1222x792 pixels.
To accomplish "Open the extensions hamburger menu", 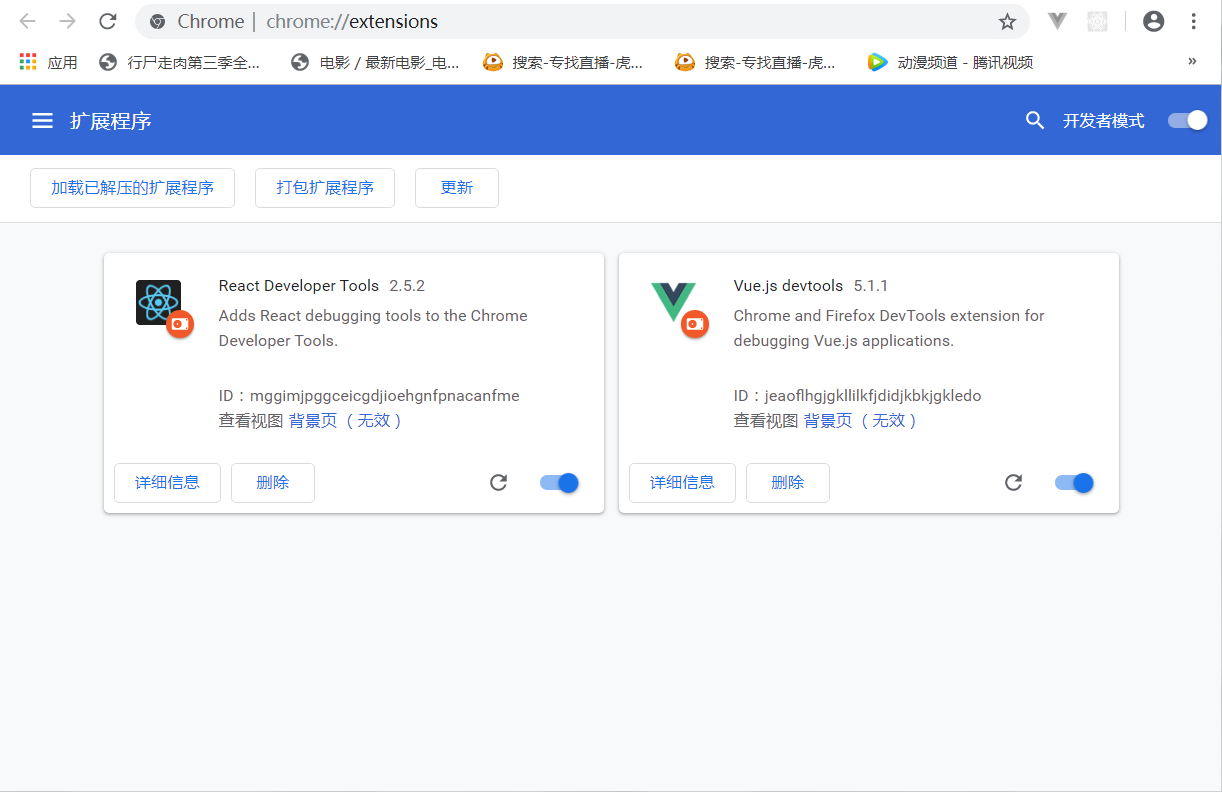I will (42, 121).
